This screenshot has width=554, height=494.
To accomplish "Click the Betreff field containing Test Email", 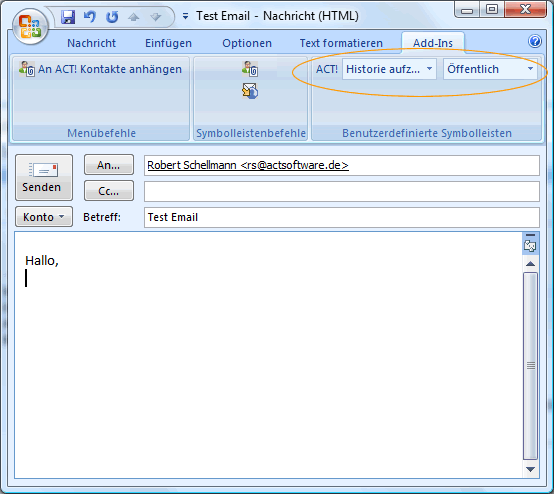I will click(x=342, y=217).
